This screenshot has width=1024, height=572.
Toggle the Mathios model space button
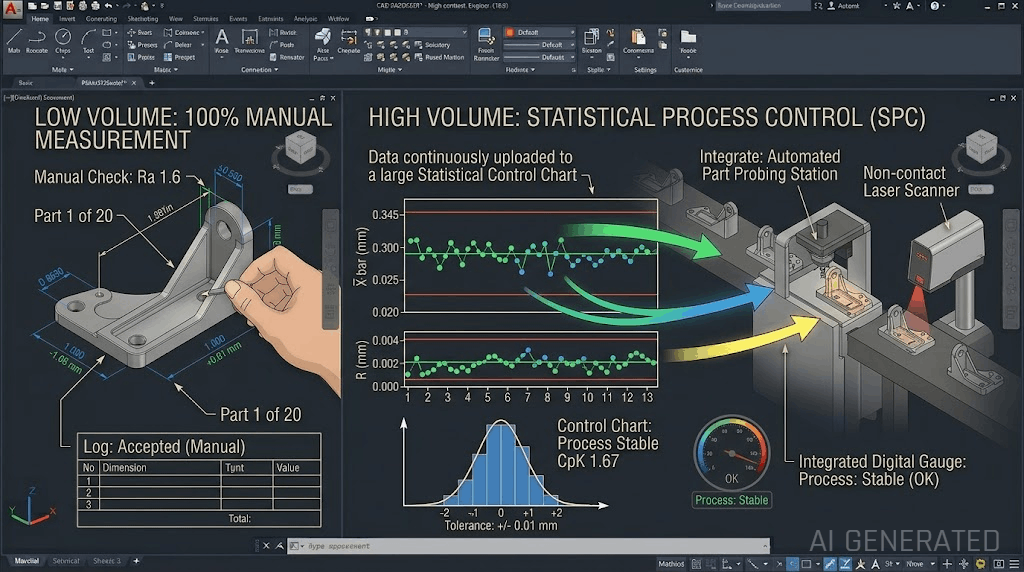pyautogui.click(x=671, y=564)
